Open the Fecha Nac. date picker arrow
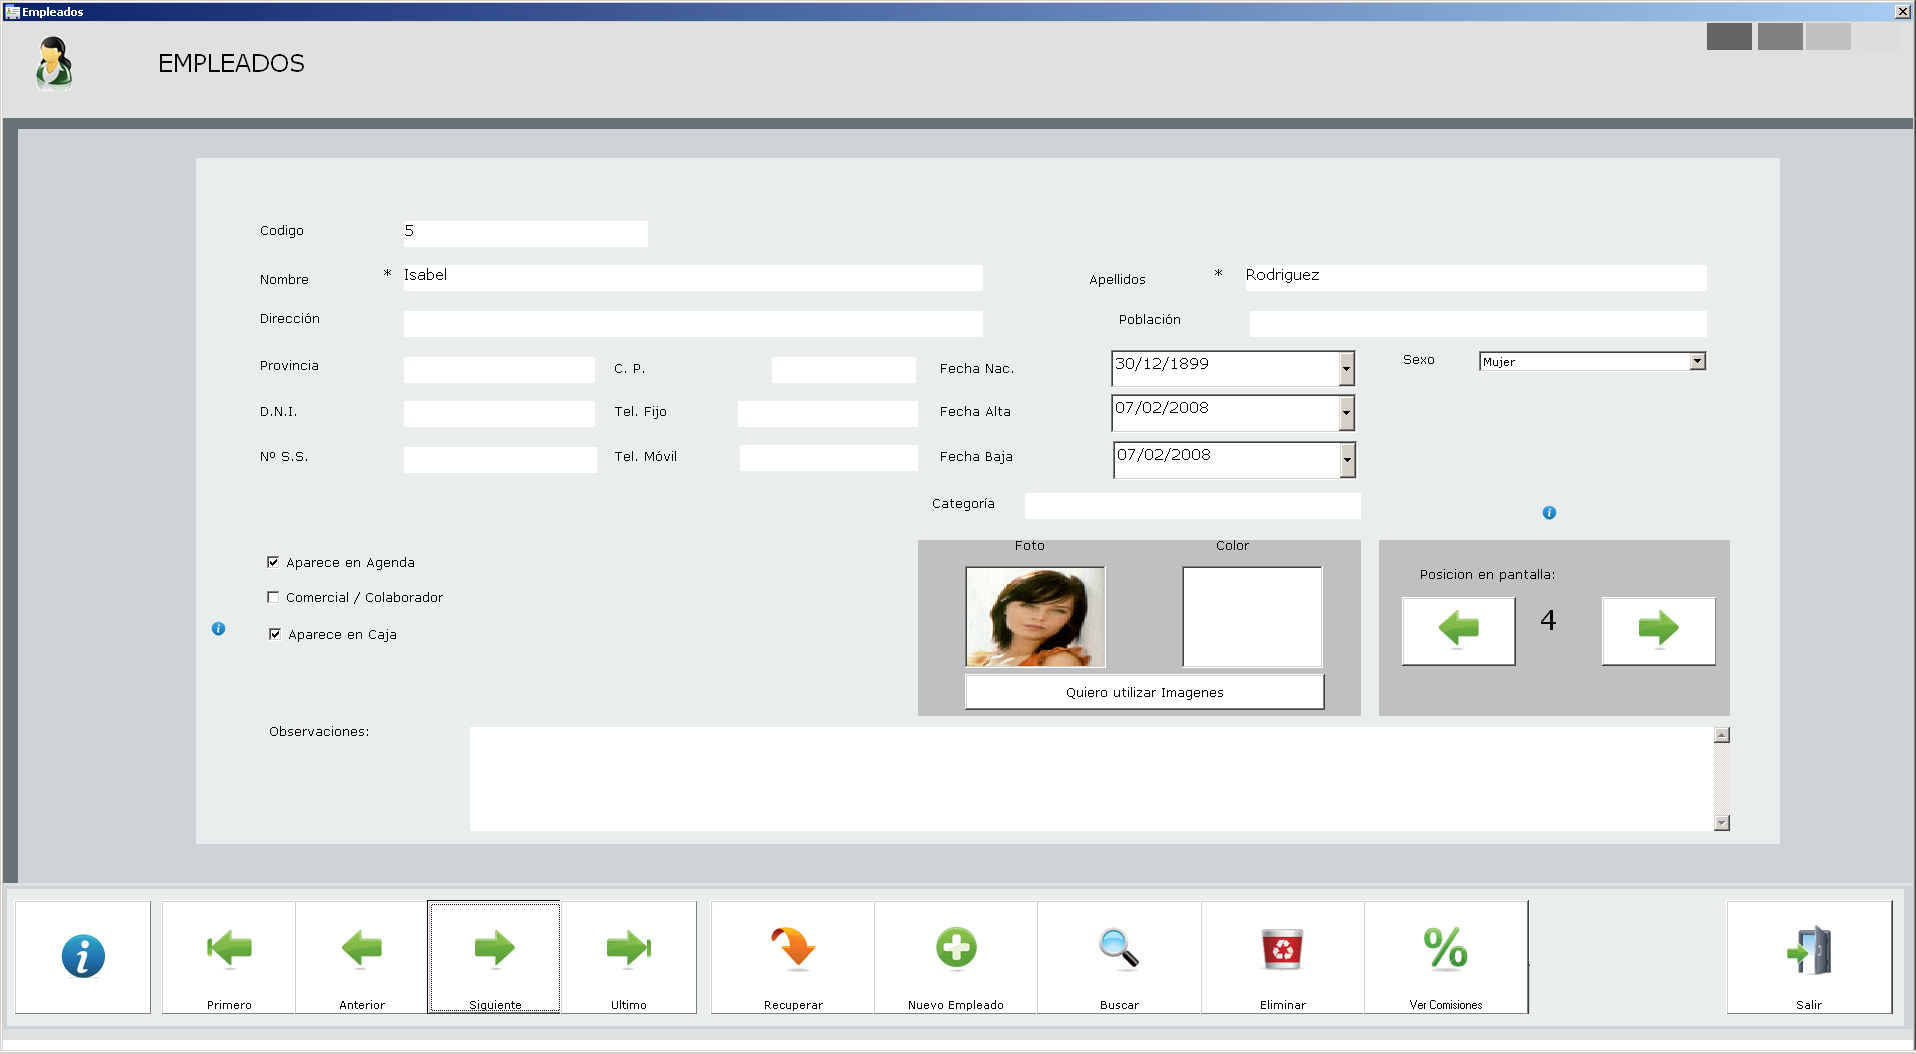This screenshot has width=1916, height=1054. pos(1346,368)
